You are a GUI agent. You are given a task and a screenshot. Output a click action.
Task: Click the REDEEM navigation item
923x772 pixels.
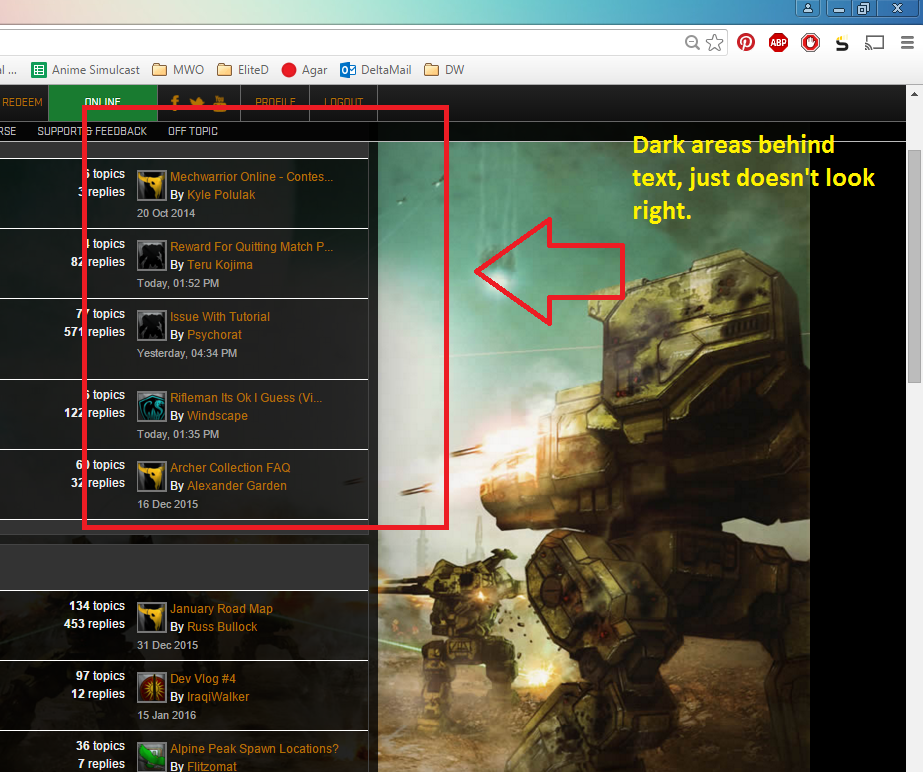(22, 102)
